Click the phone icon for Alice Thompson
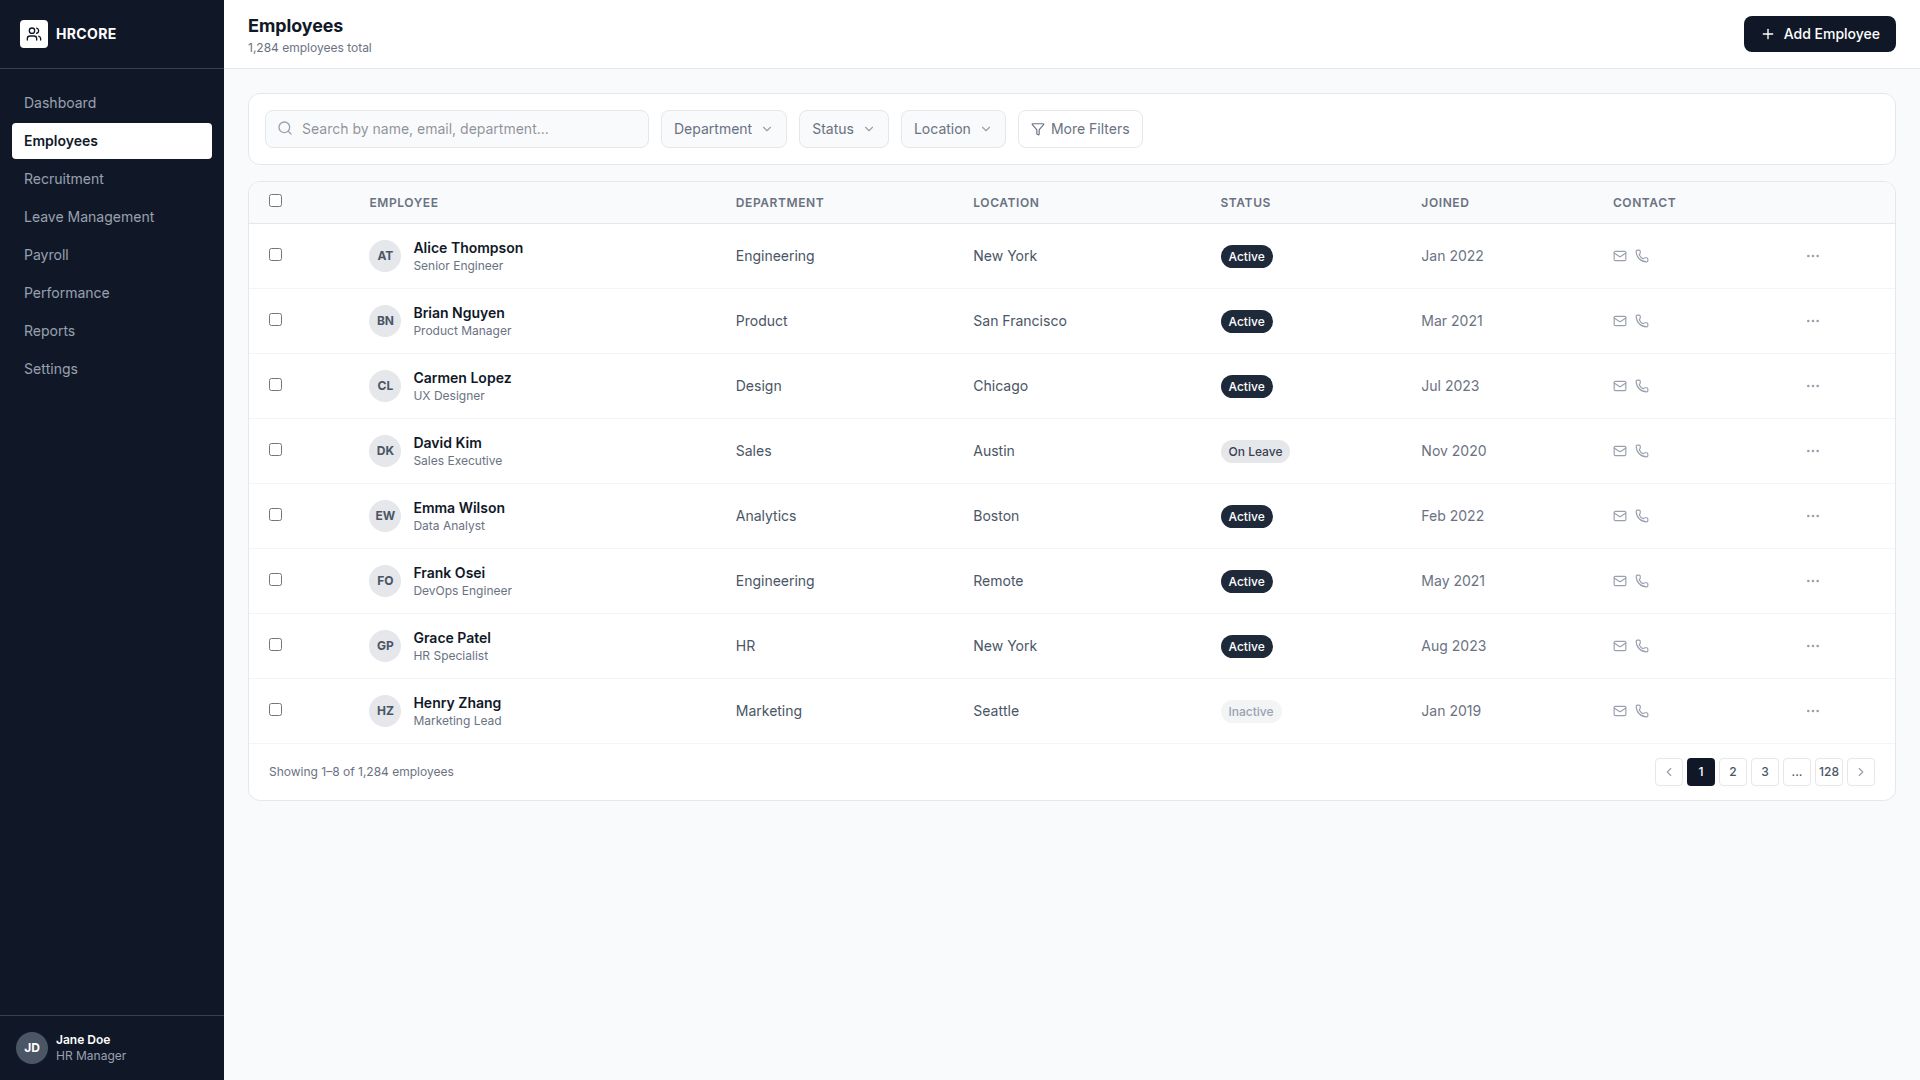 coord(1642,256)
